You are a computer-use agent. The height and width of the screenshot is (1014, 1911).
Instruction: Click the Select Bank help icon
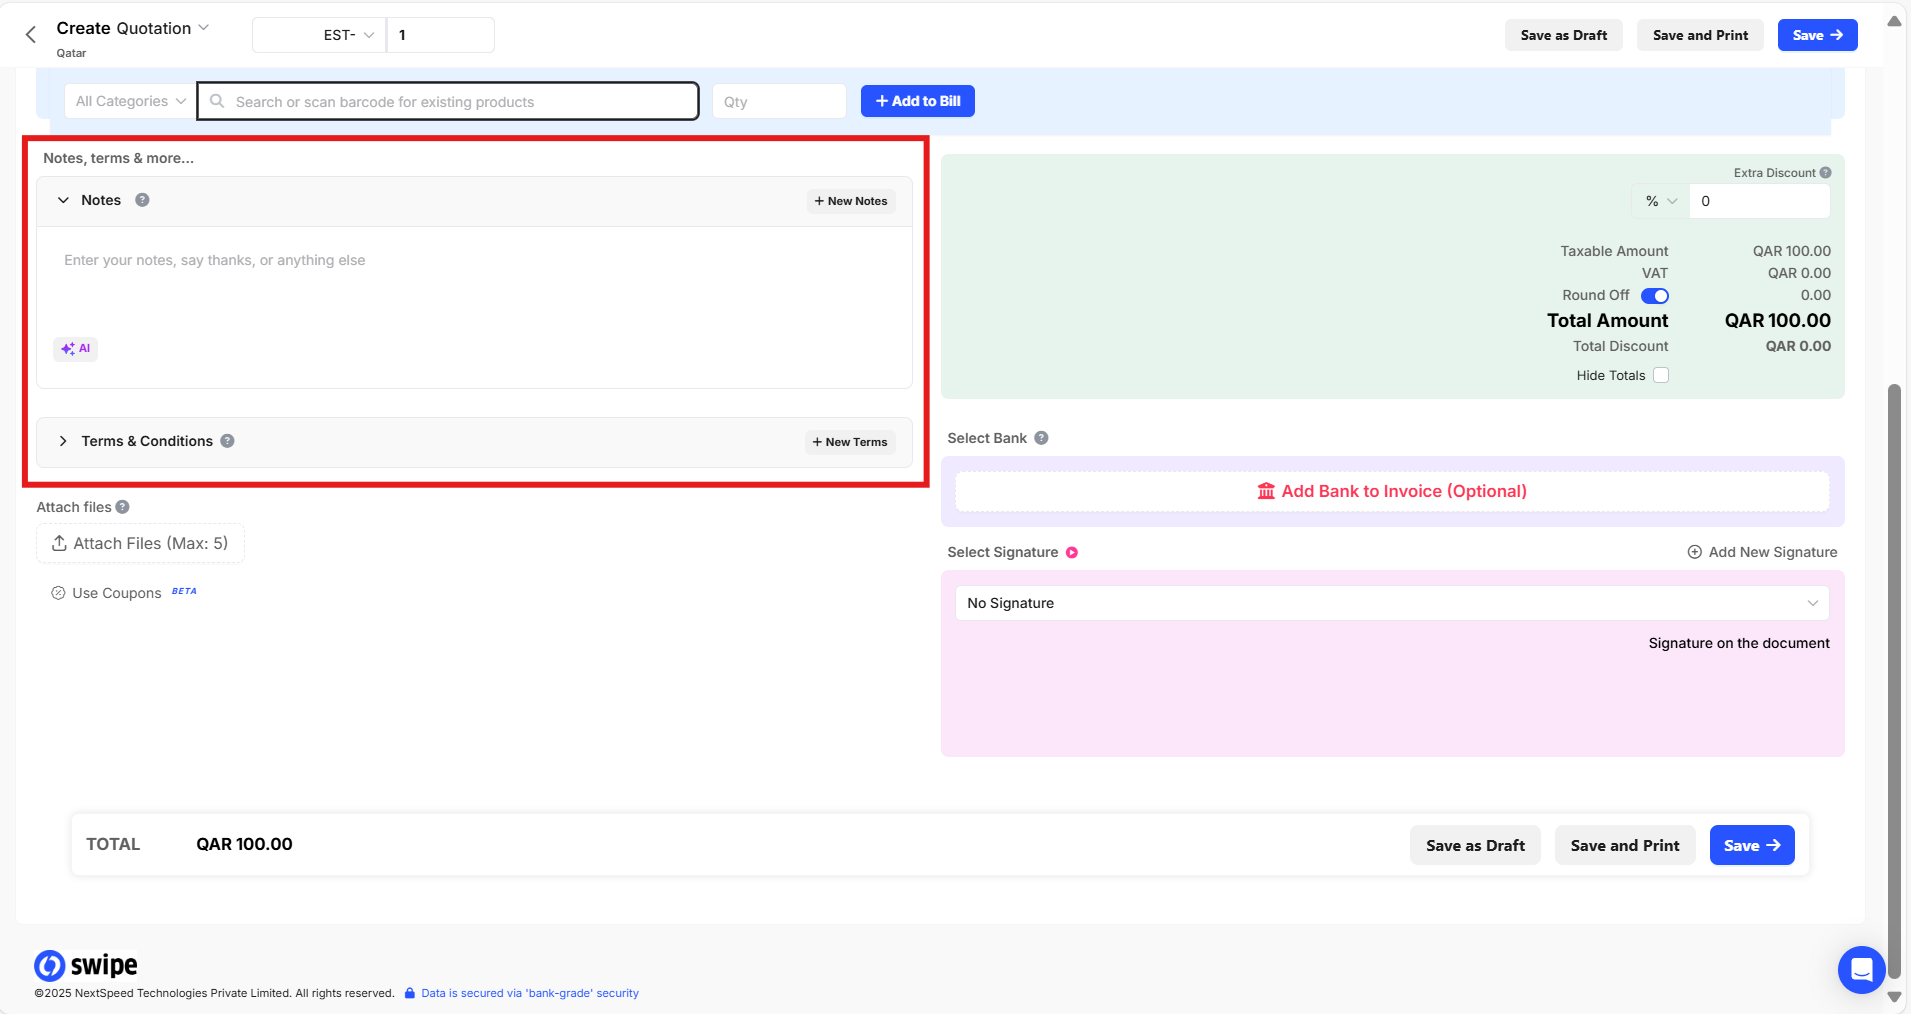(1041, 438)
